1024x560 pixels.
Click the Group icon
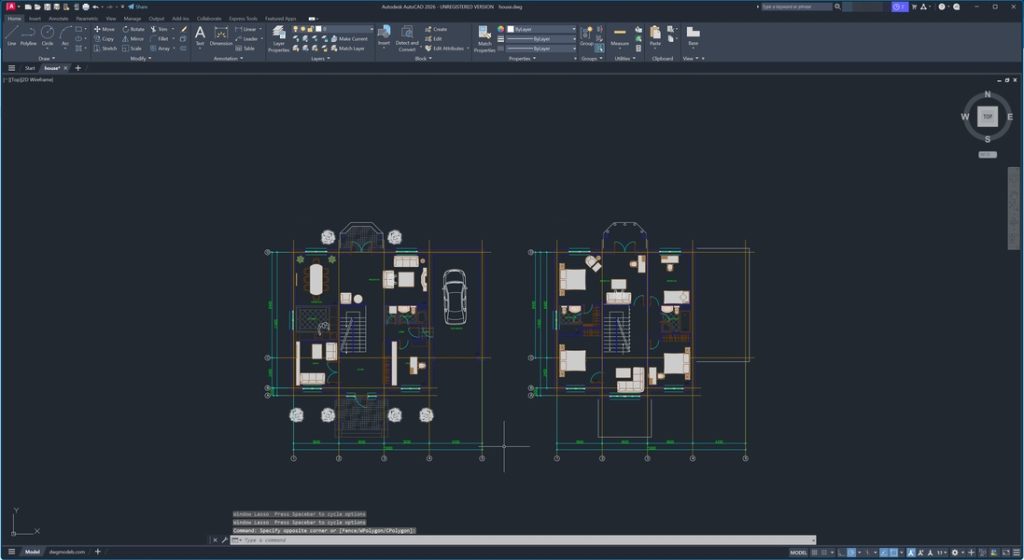[x=586, y=35]
